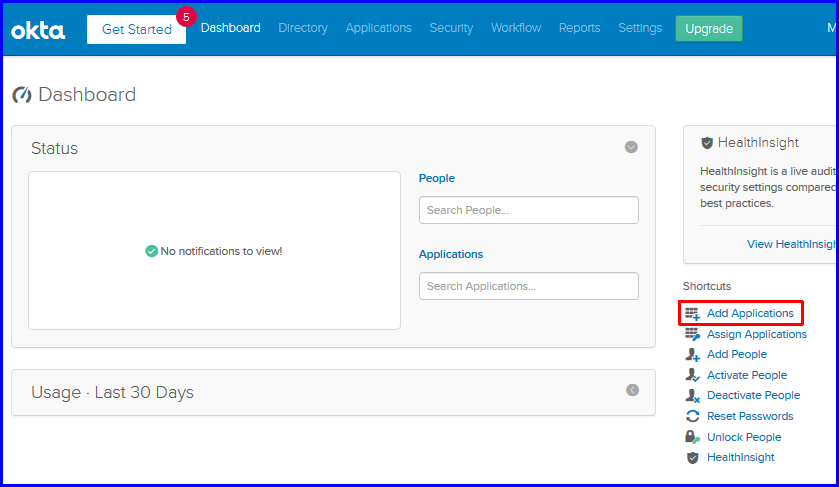Open the Applications menu in top bar
839x487 pixels.
(378, 28)
